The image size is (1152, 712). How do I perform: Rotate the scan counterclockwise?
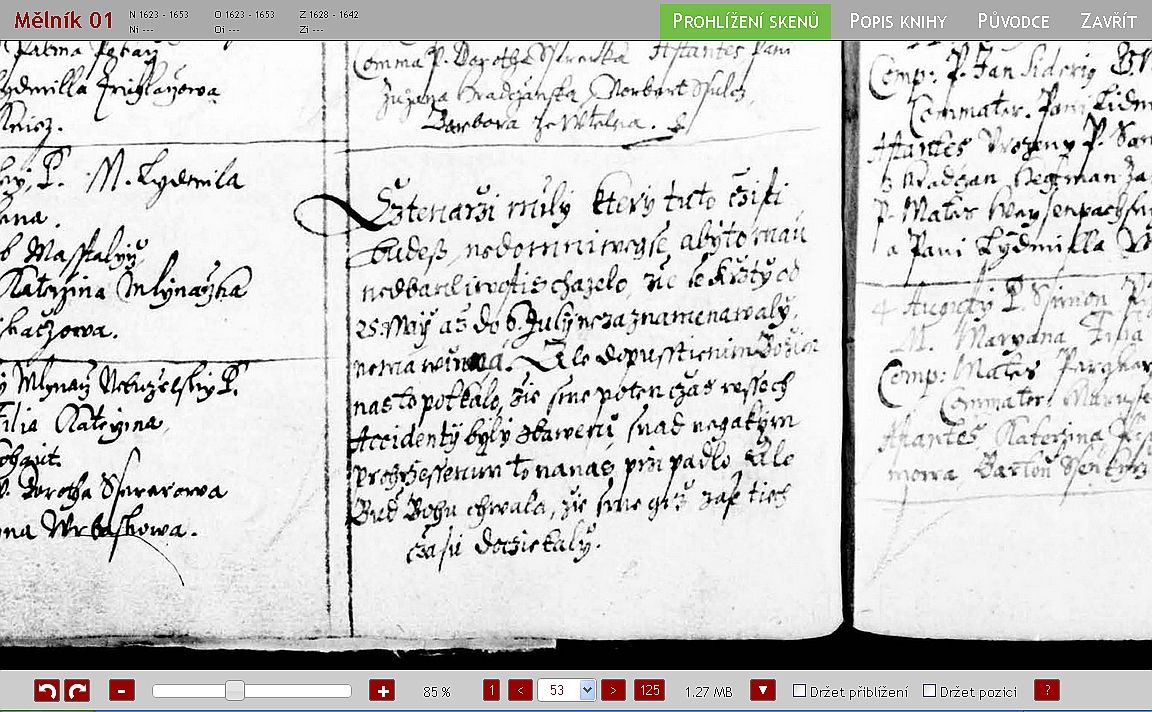coord(46,690)
